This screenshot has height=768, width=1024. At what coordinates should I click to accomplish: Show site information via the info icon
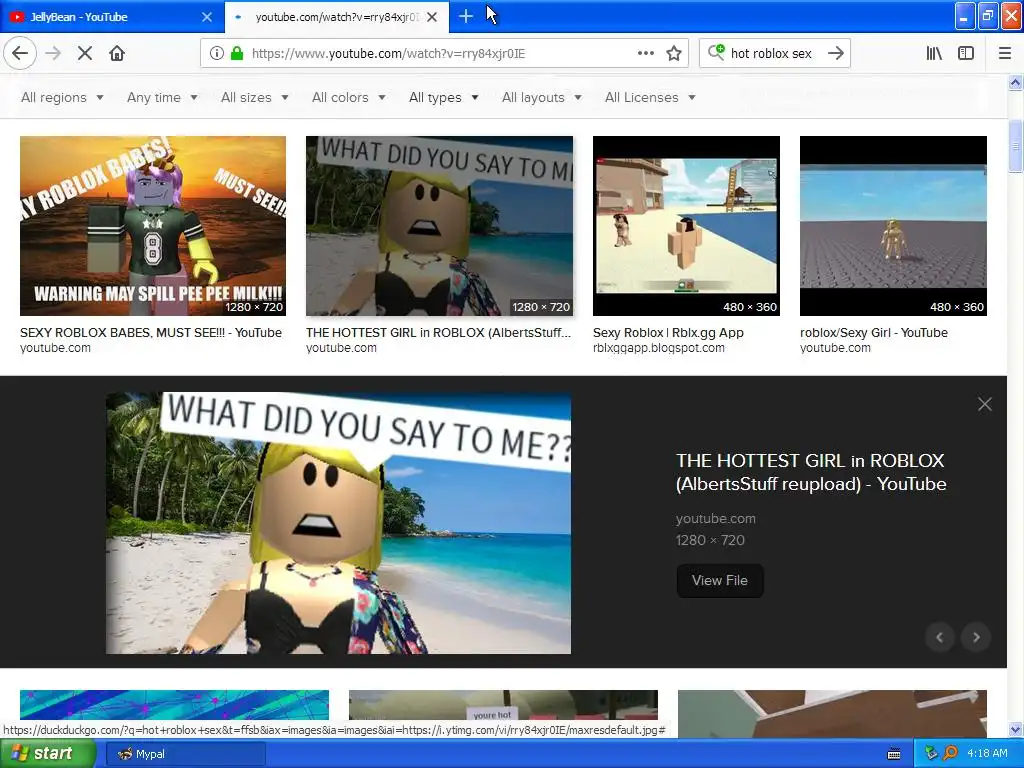click(217, 53)
